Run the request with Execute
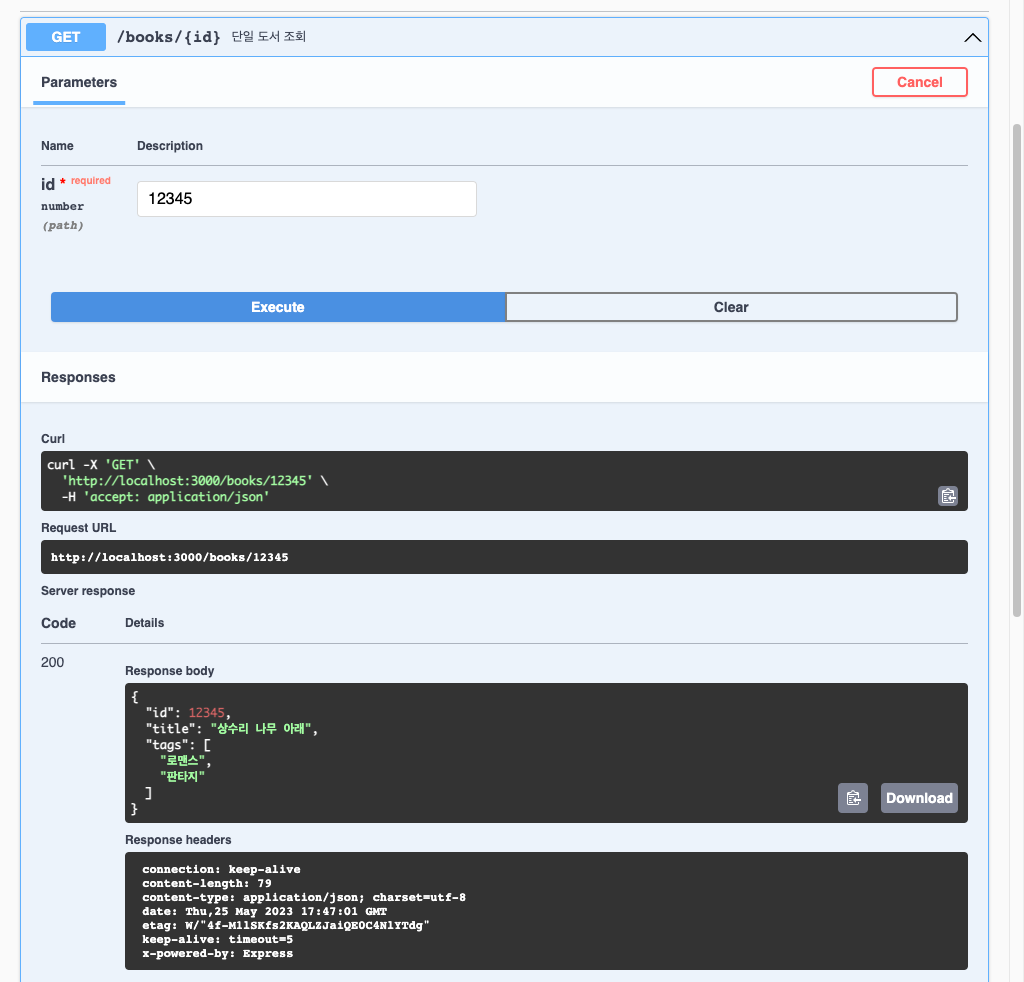This screenshot has width=1024, height=982. coord(278,307)
